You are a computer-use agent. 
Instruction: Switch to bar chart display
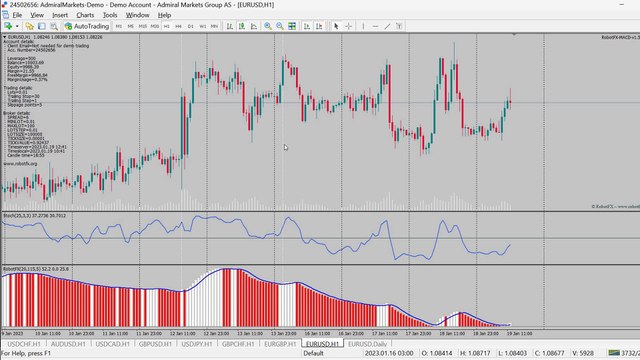230,26
